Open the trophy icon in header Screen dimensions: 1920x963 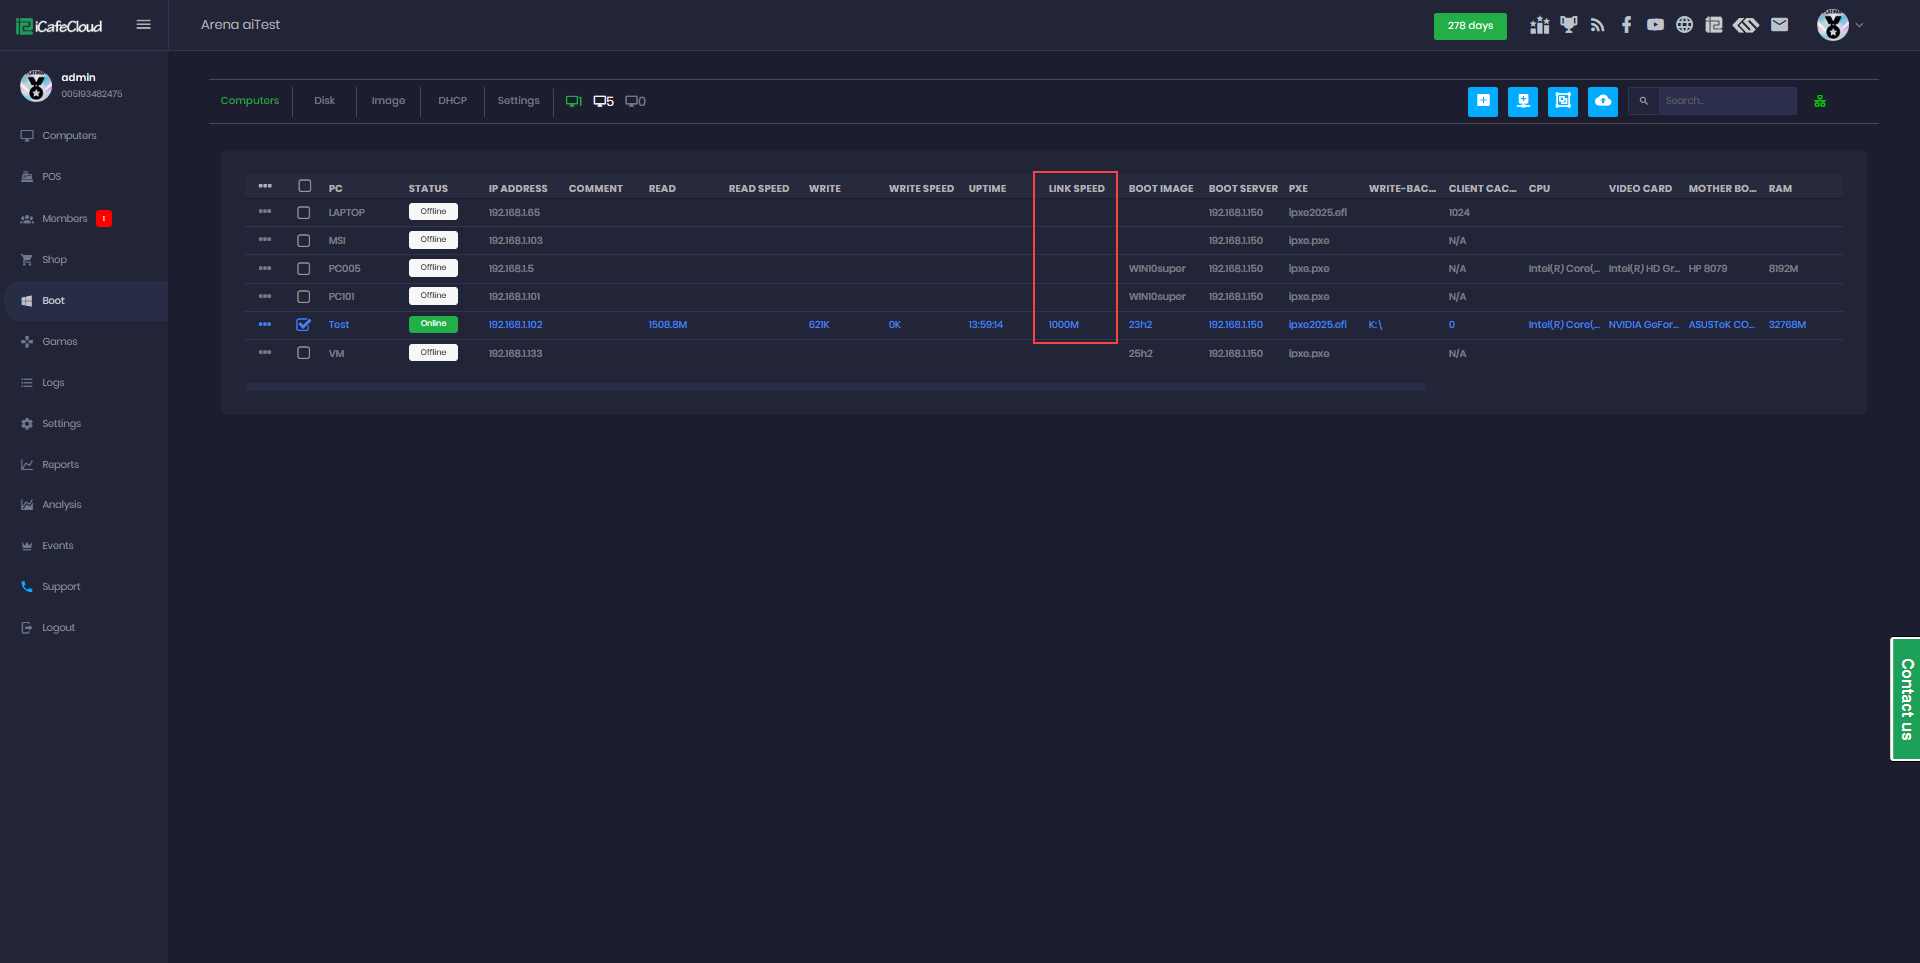[1568, 25]
